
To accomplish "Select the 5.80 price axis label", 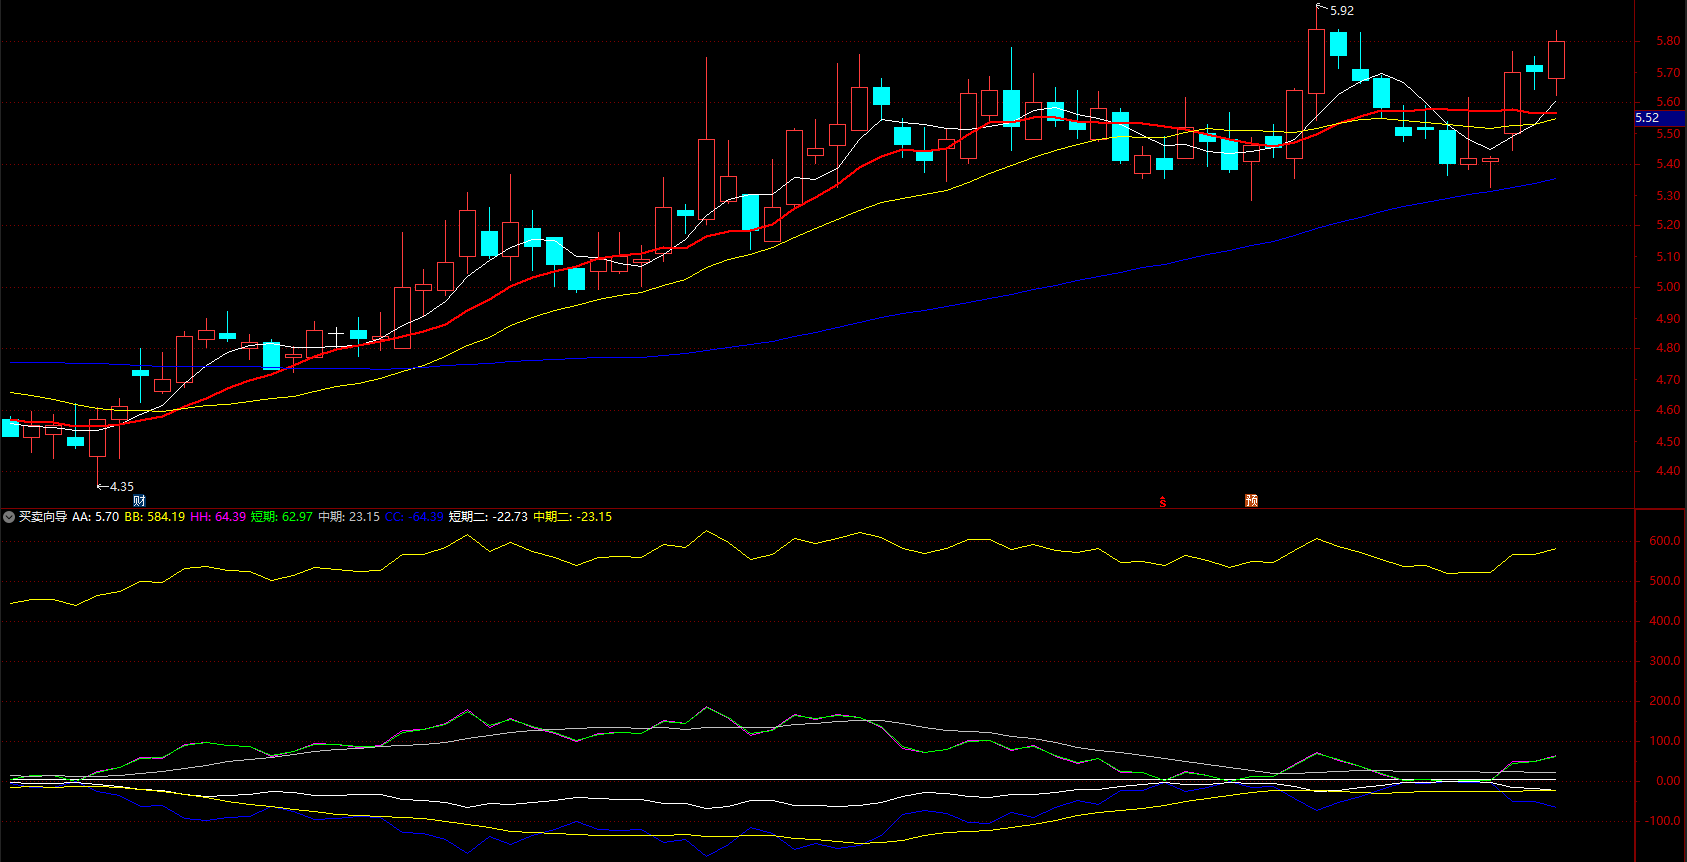I will [x=1668, y=42].
